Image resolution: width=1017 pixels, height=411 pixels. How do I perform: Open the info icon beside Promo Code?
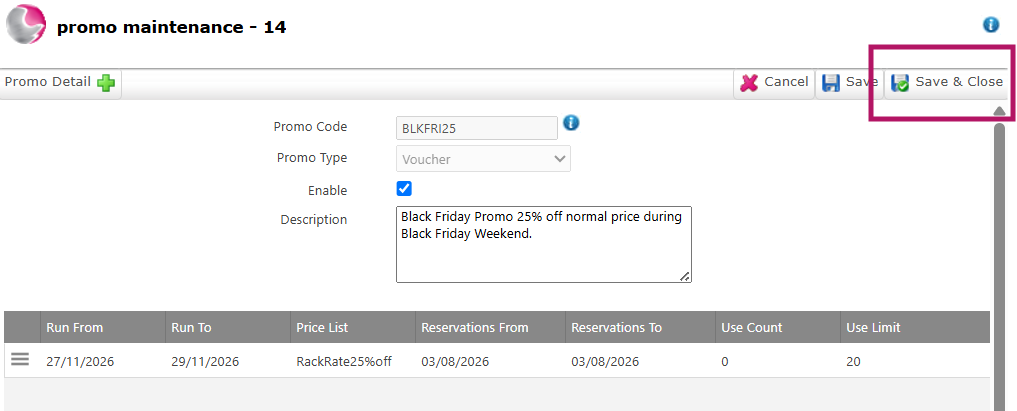click(571, 122)
